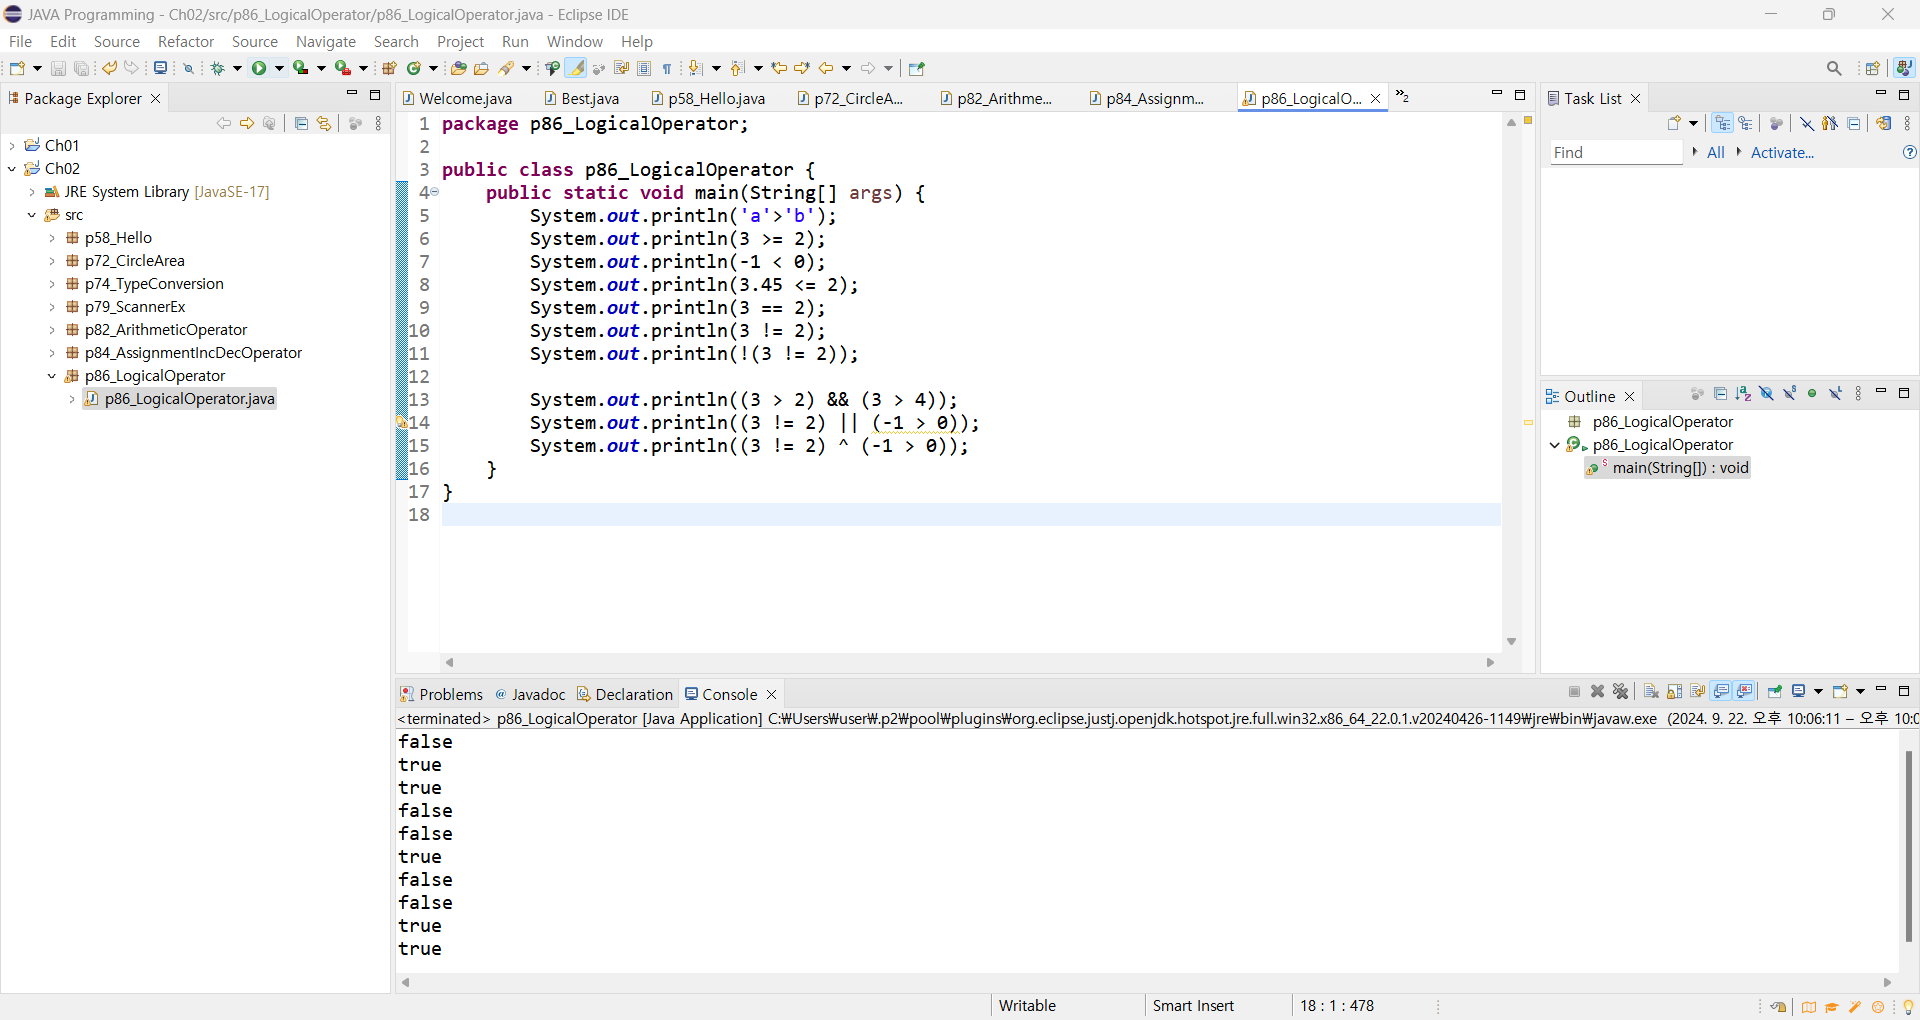Switch to the Declaration tab
1920x1020 pixels.
625,694
